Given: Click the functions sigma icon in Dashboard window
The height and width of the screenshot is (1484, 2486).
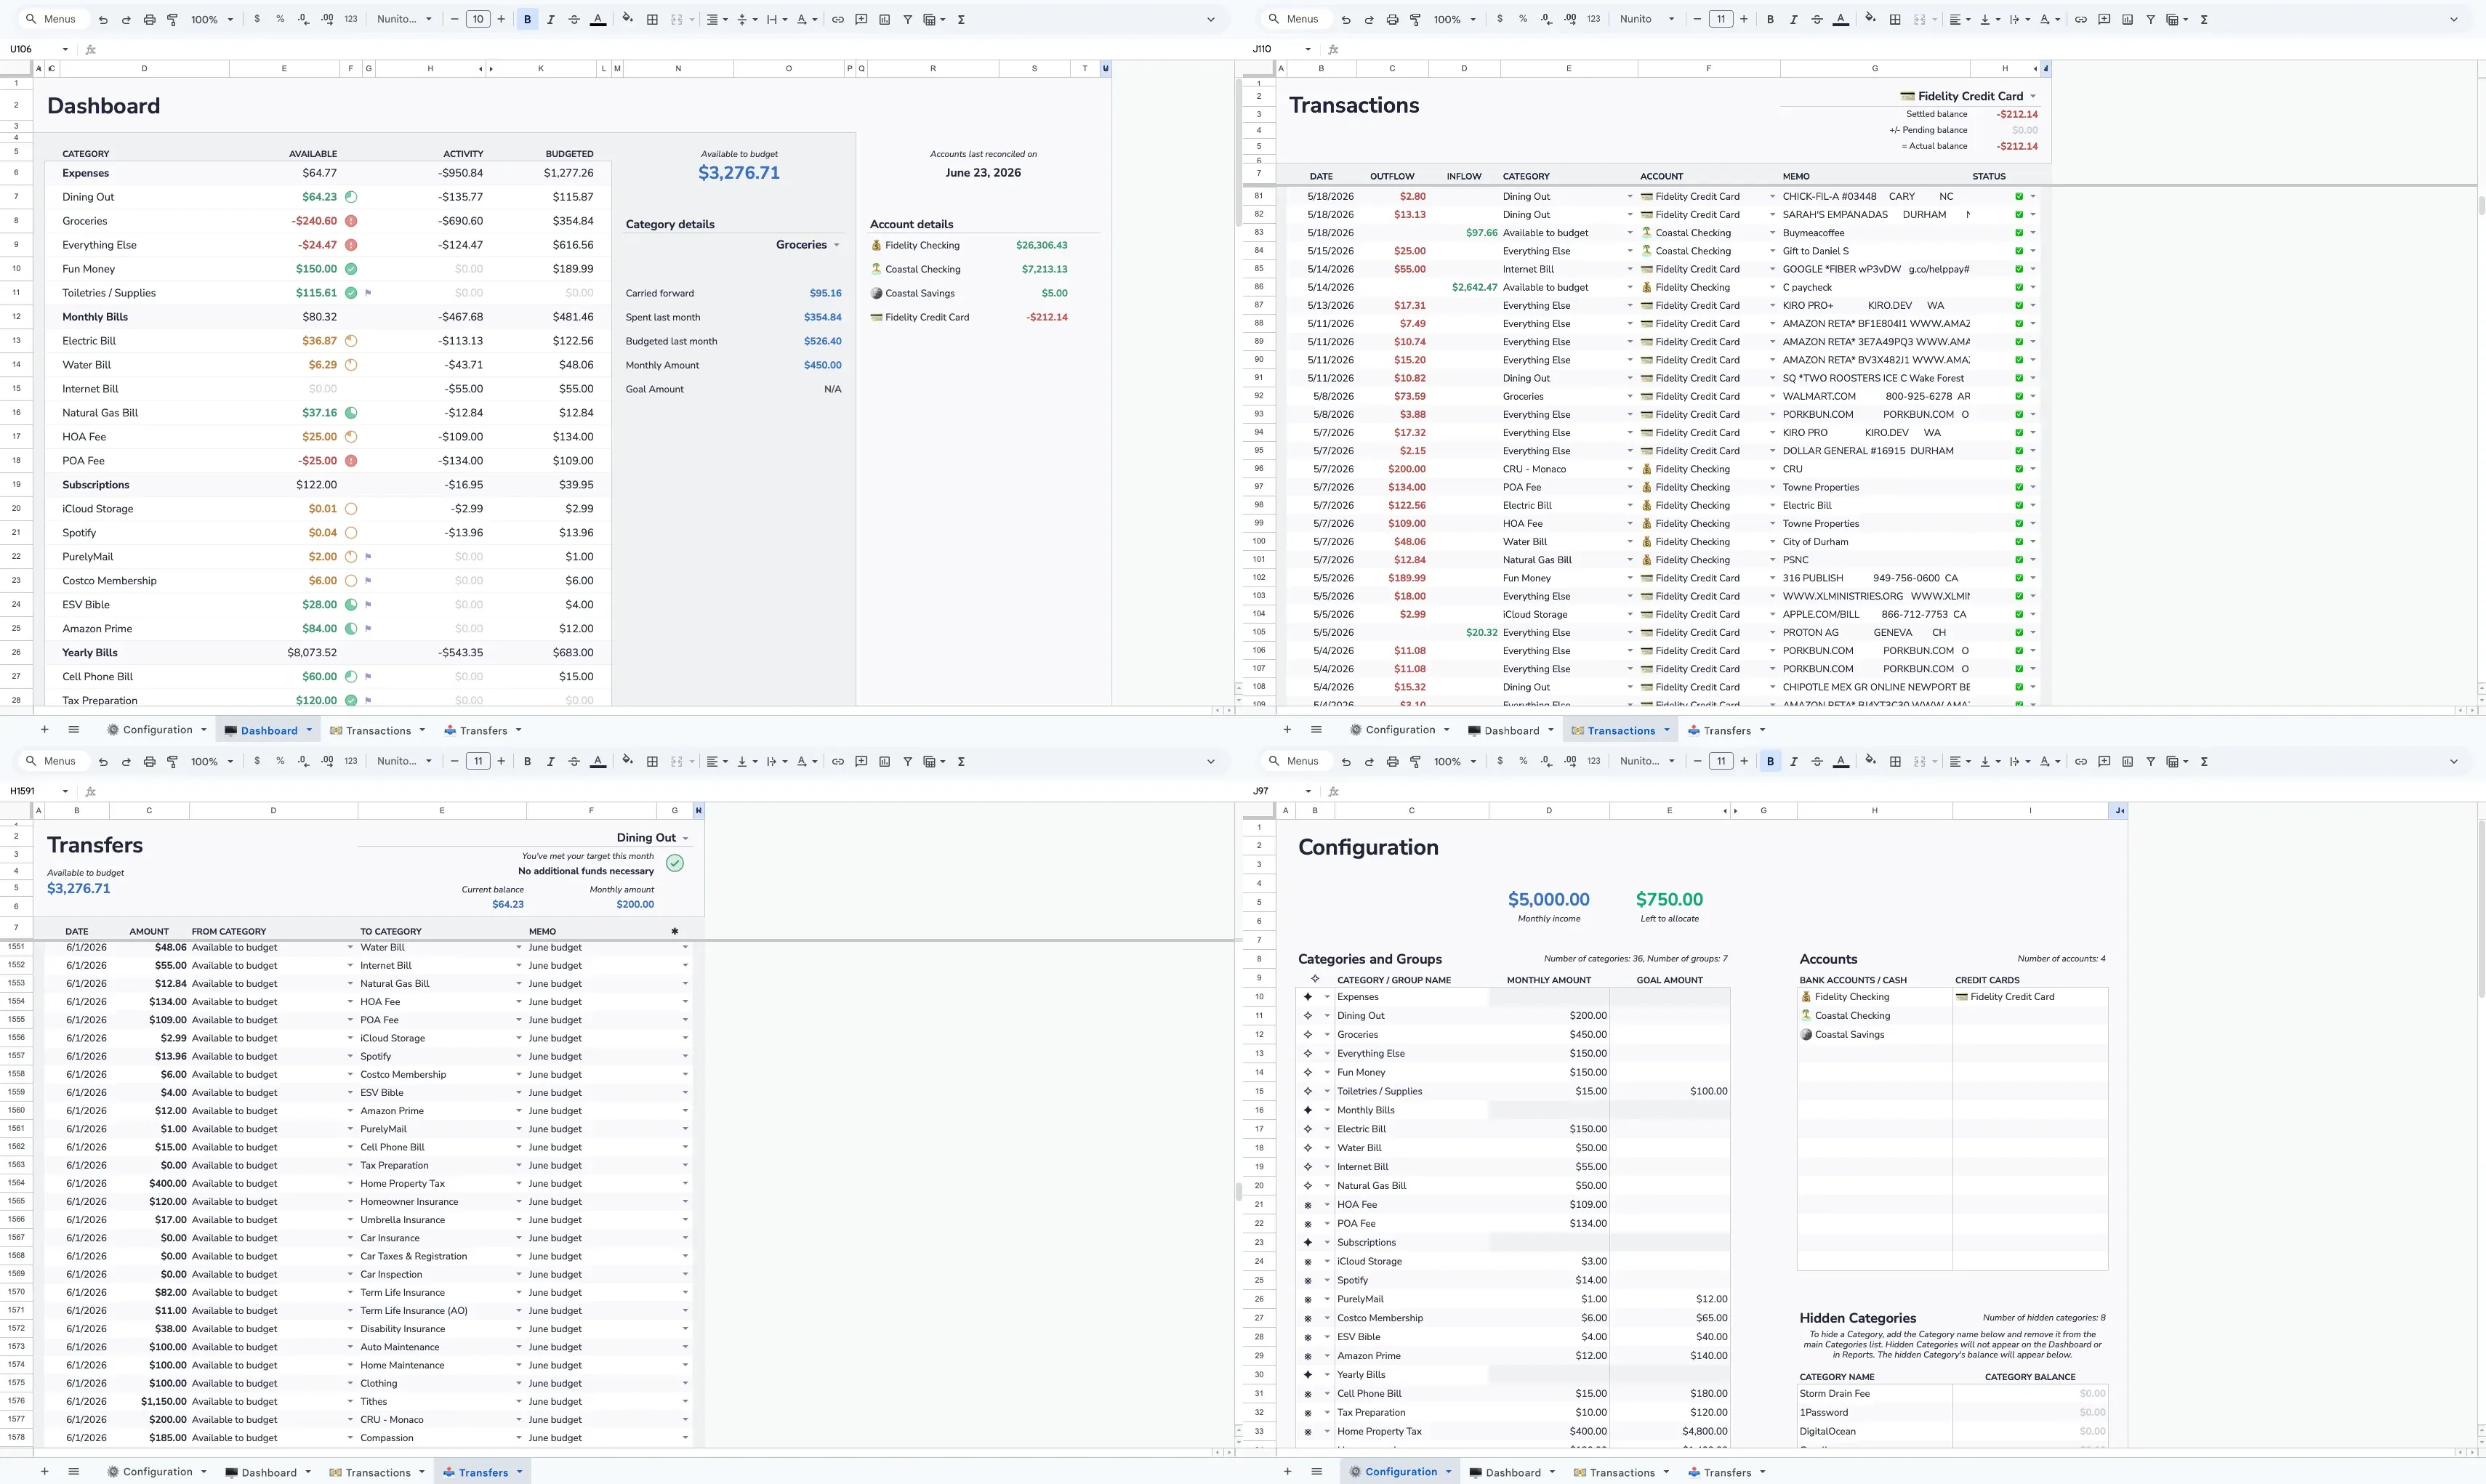Looking at the screenshot, I should (x=961, y=19).
